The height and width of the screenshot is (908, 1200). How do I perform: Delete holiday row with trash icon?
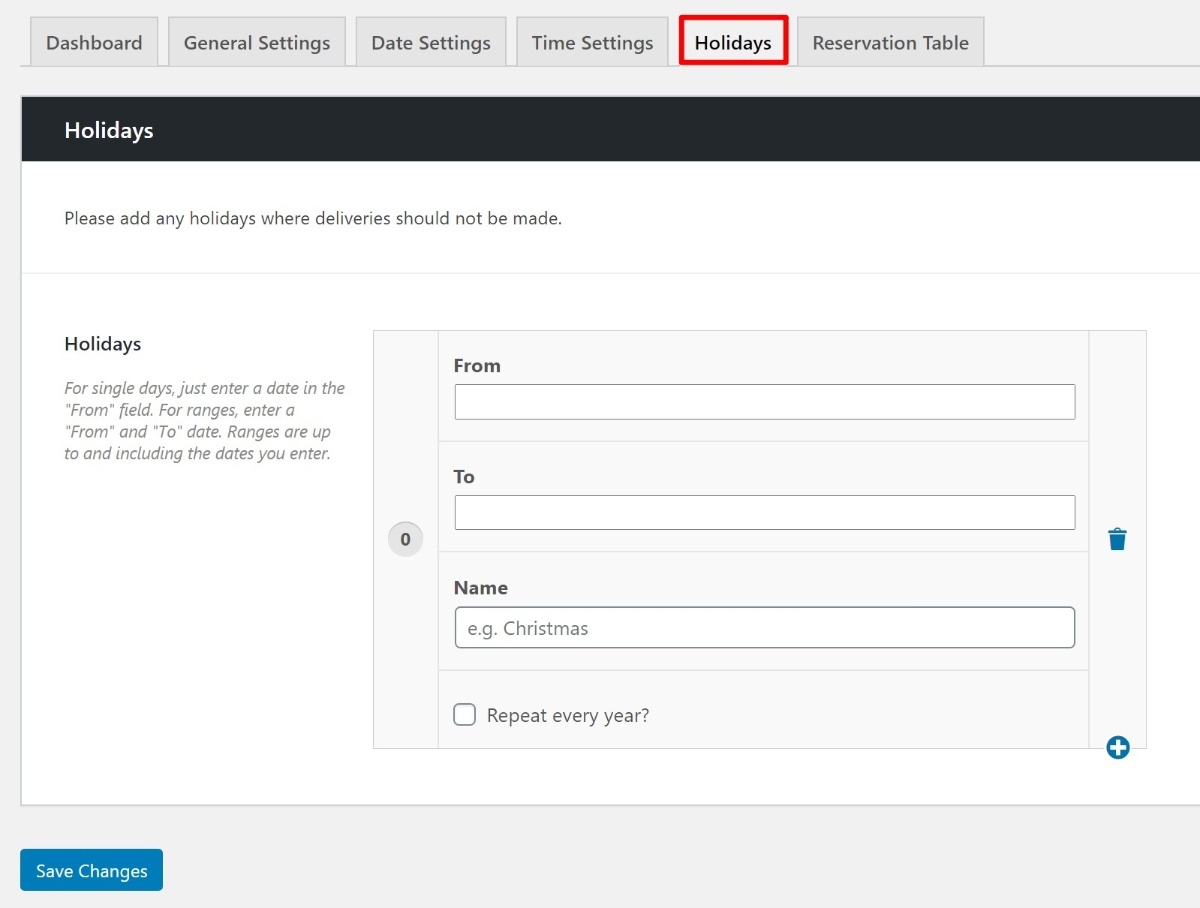click(x=1117, y=539)
